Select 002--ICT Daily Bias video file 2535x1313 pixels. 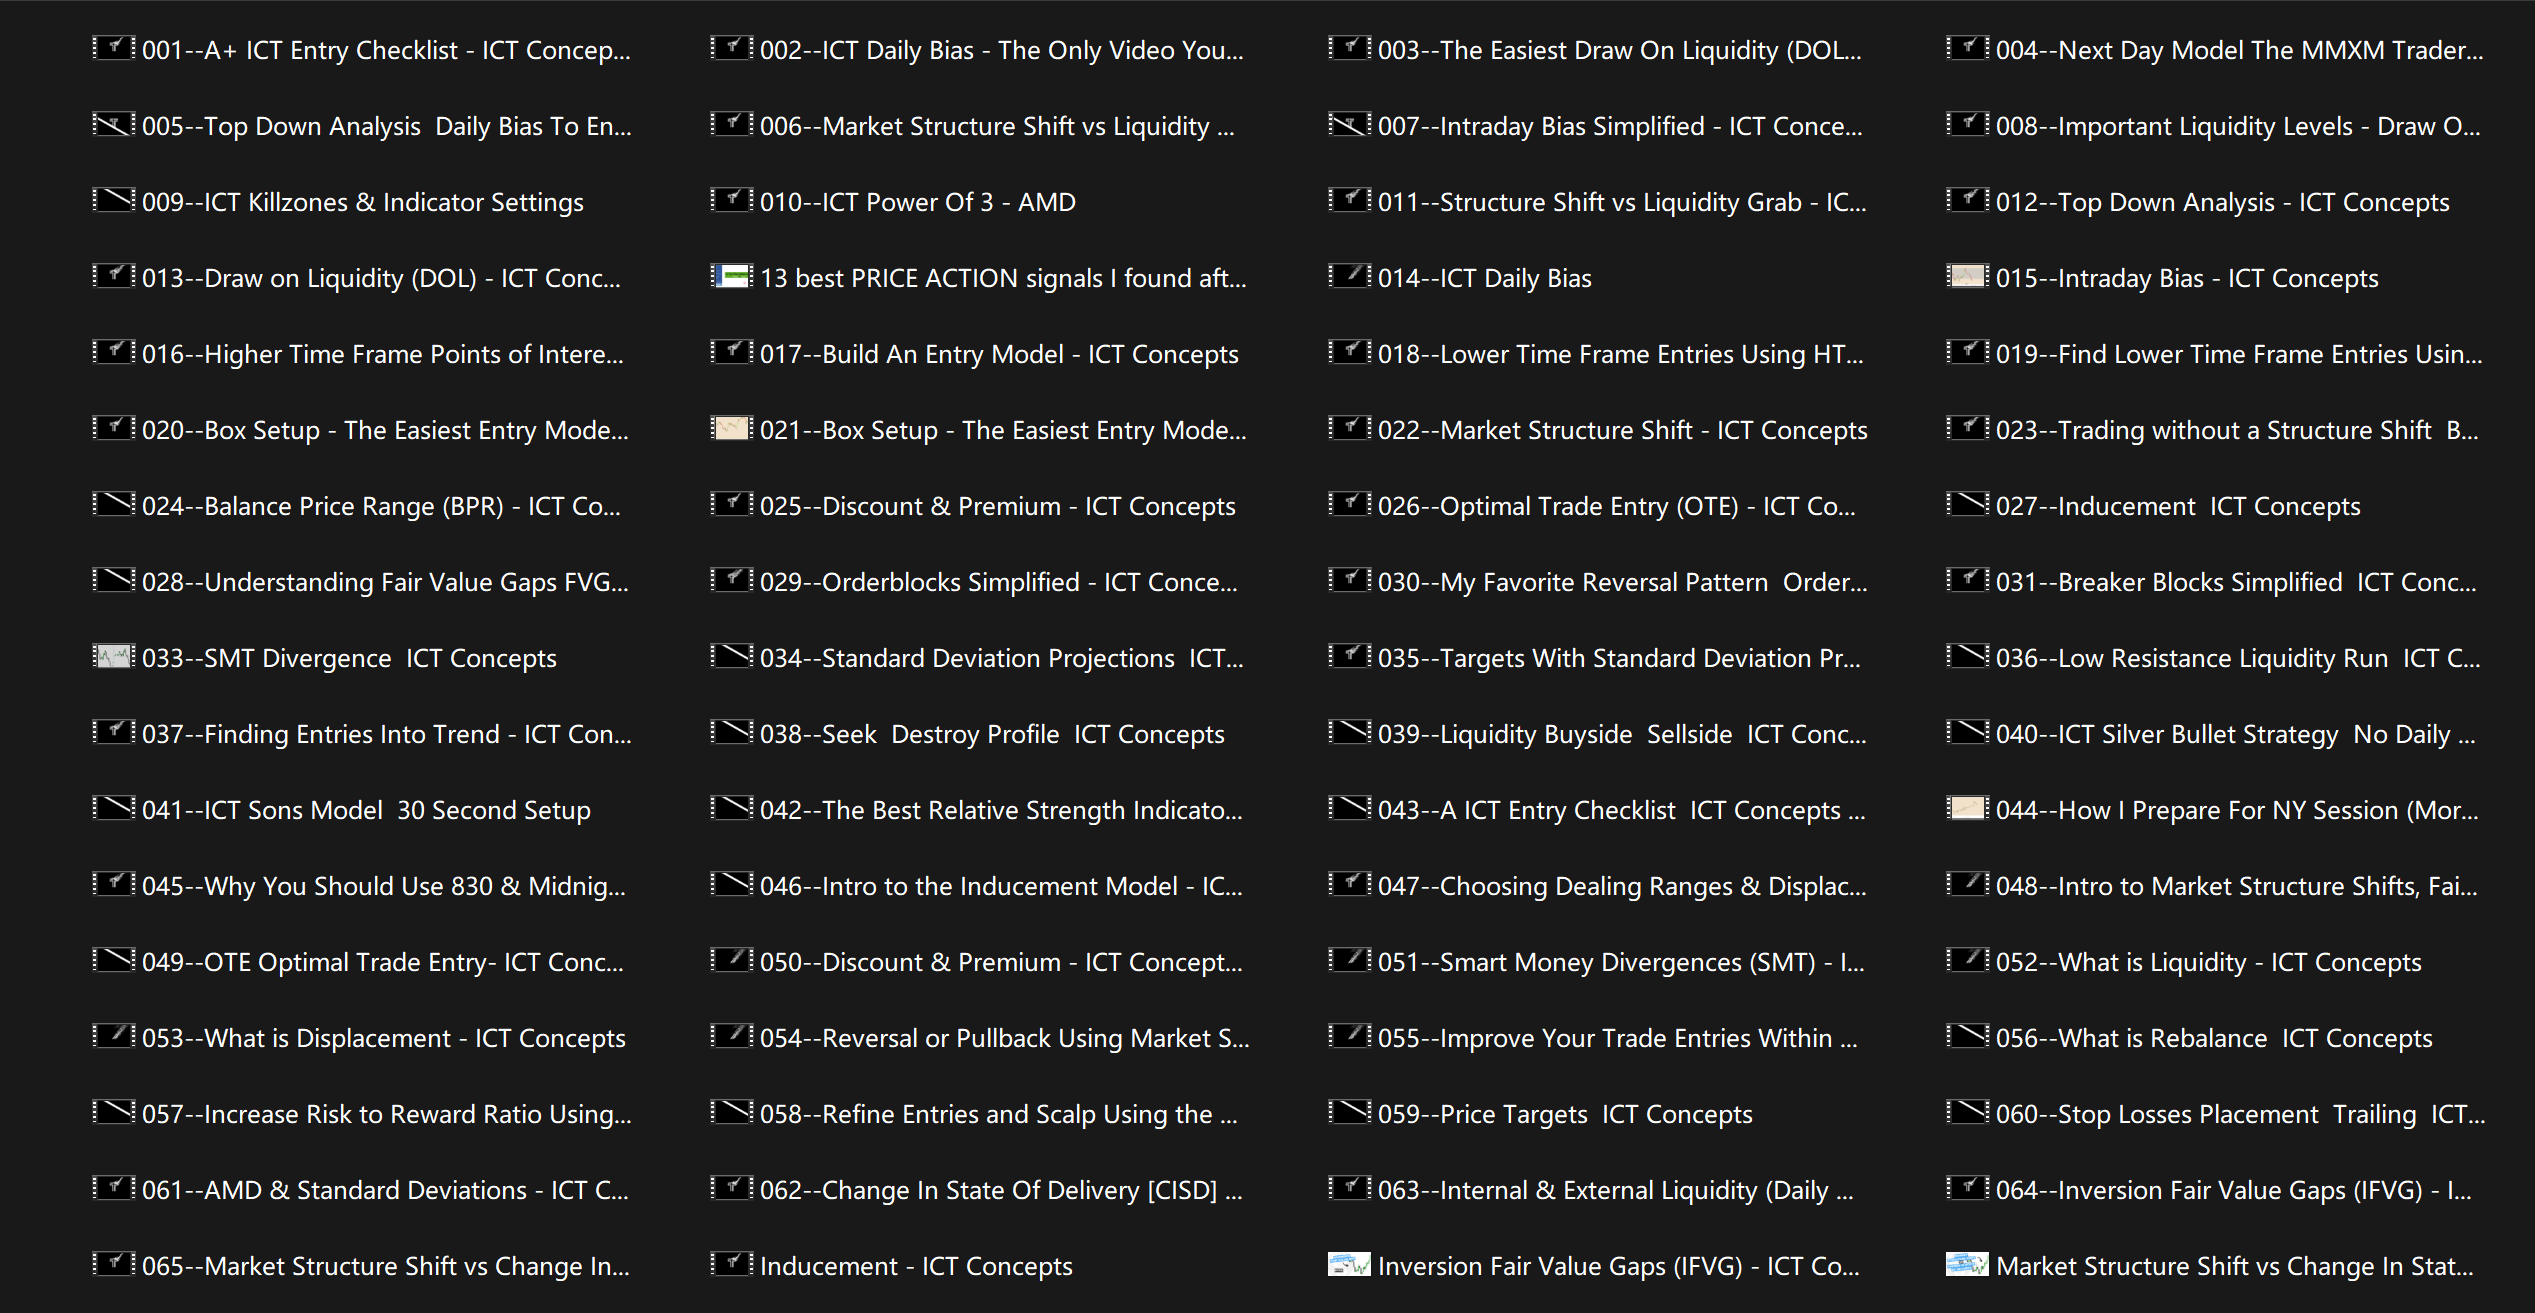(x=1001, y=50)
